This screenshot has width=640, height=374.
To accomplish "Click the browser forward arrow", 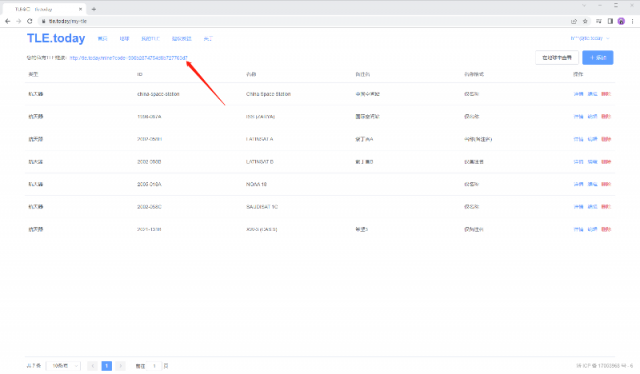I will pos(18,21).
